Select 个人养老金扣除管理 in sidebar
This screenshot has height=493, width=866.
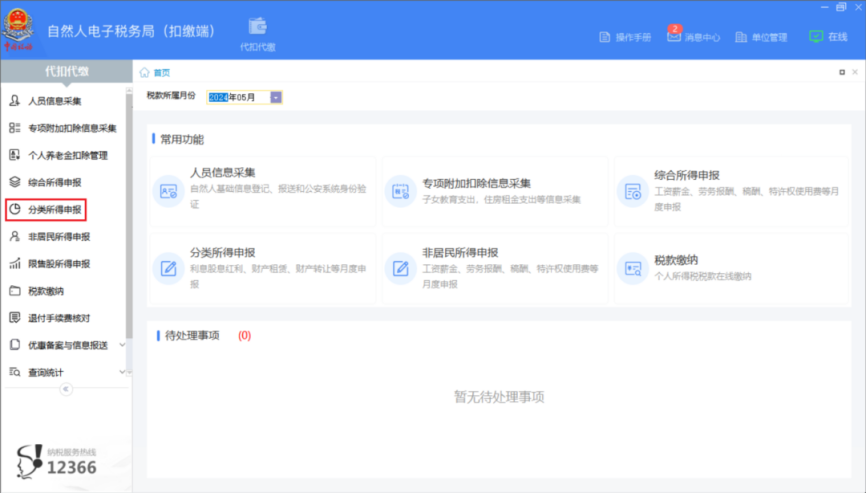pyautogui.click(x=66, y=155)
